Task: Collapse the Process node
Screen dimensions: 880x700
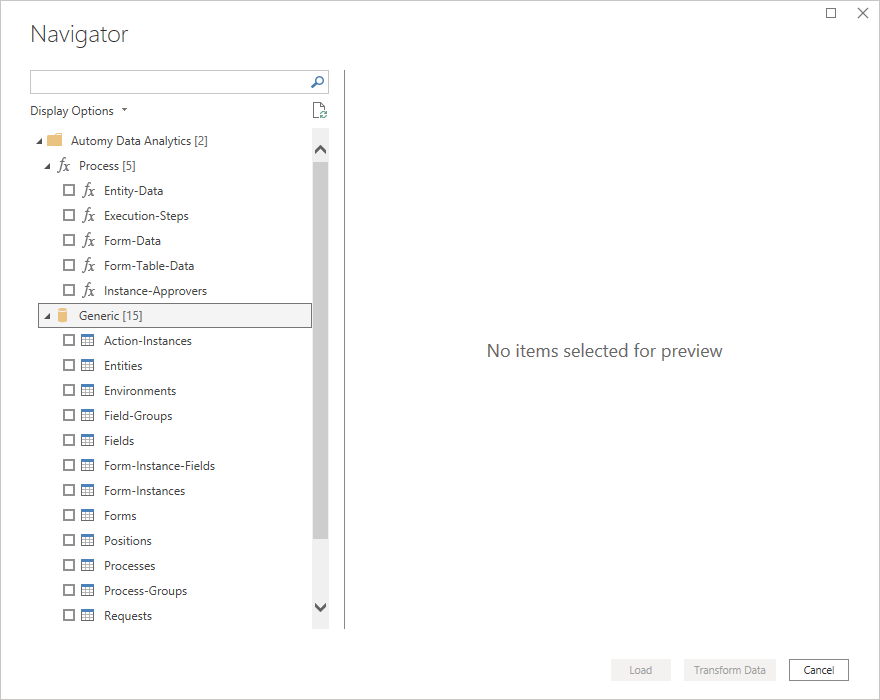Action: click(47, 165)
